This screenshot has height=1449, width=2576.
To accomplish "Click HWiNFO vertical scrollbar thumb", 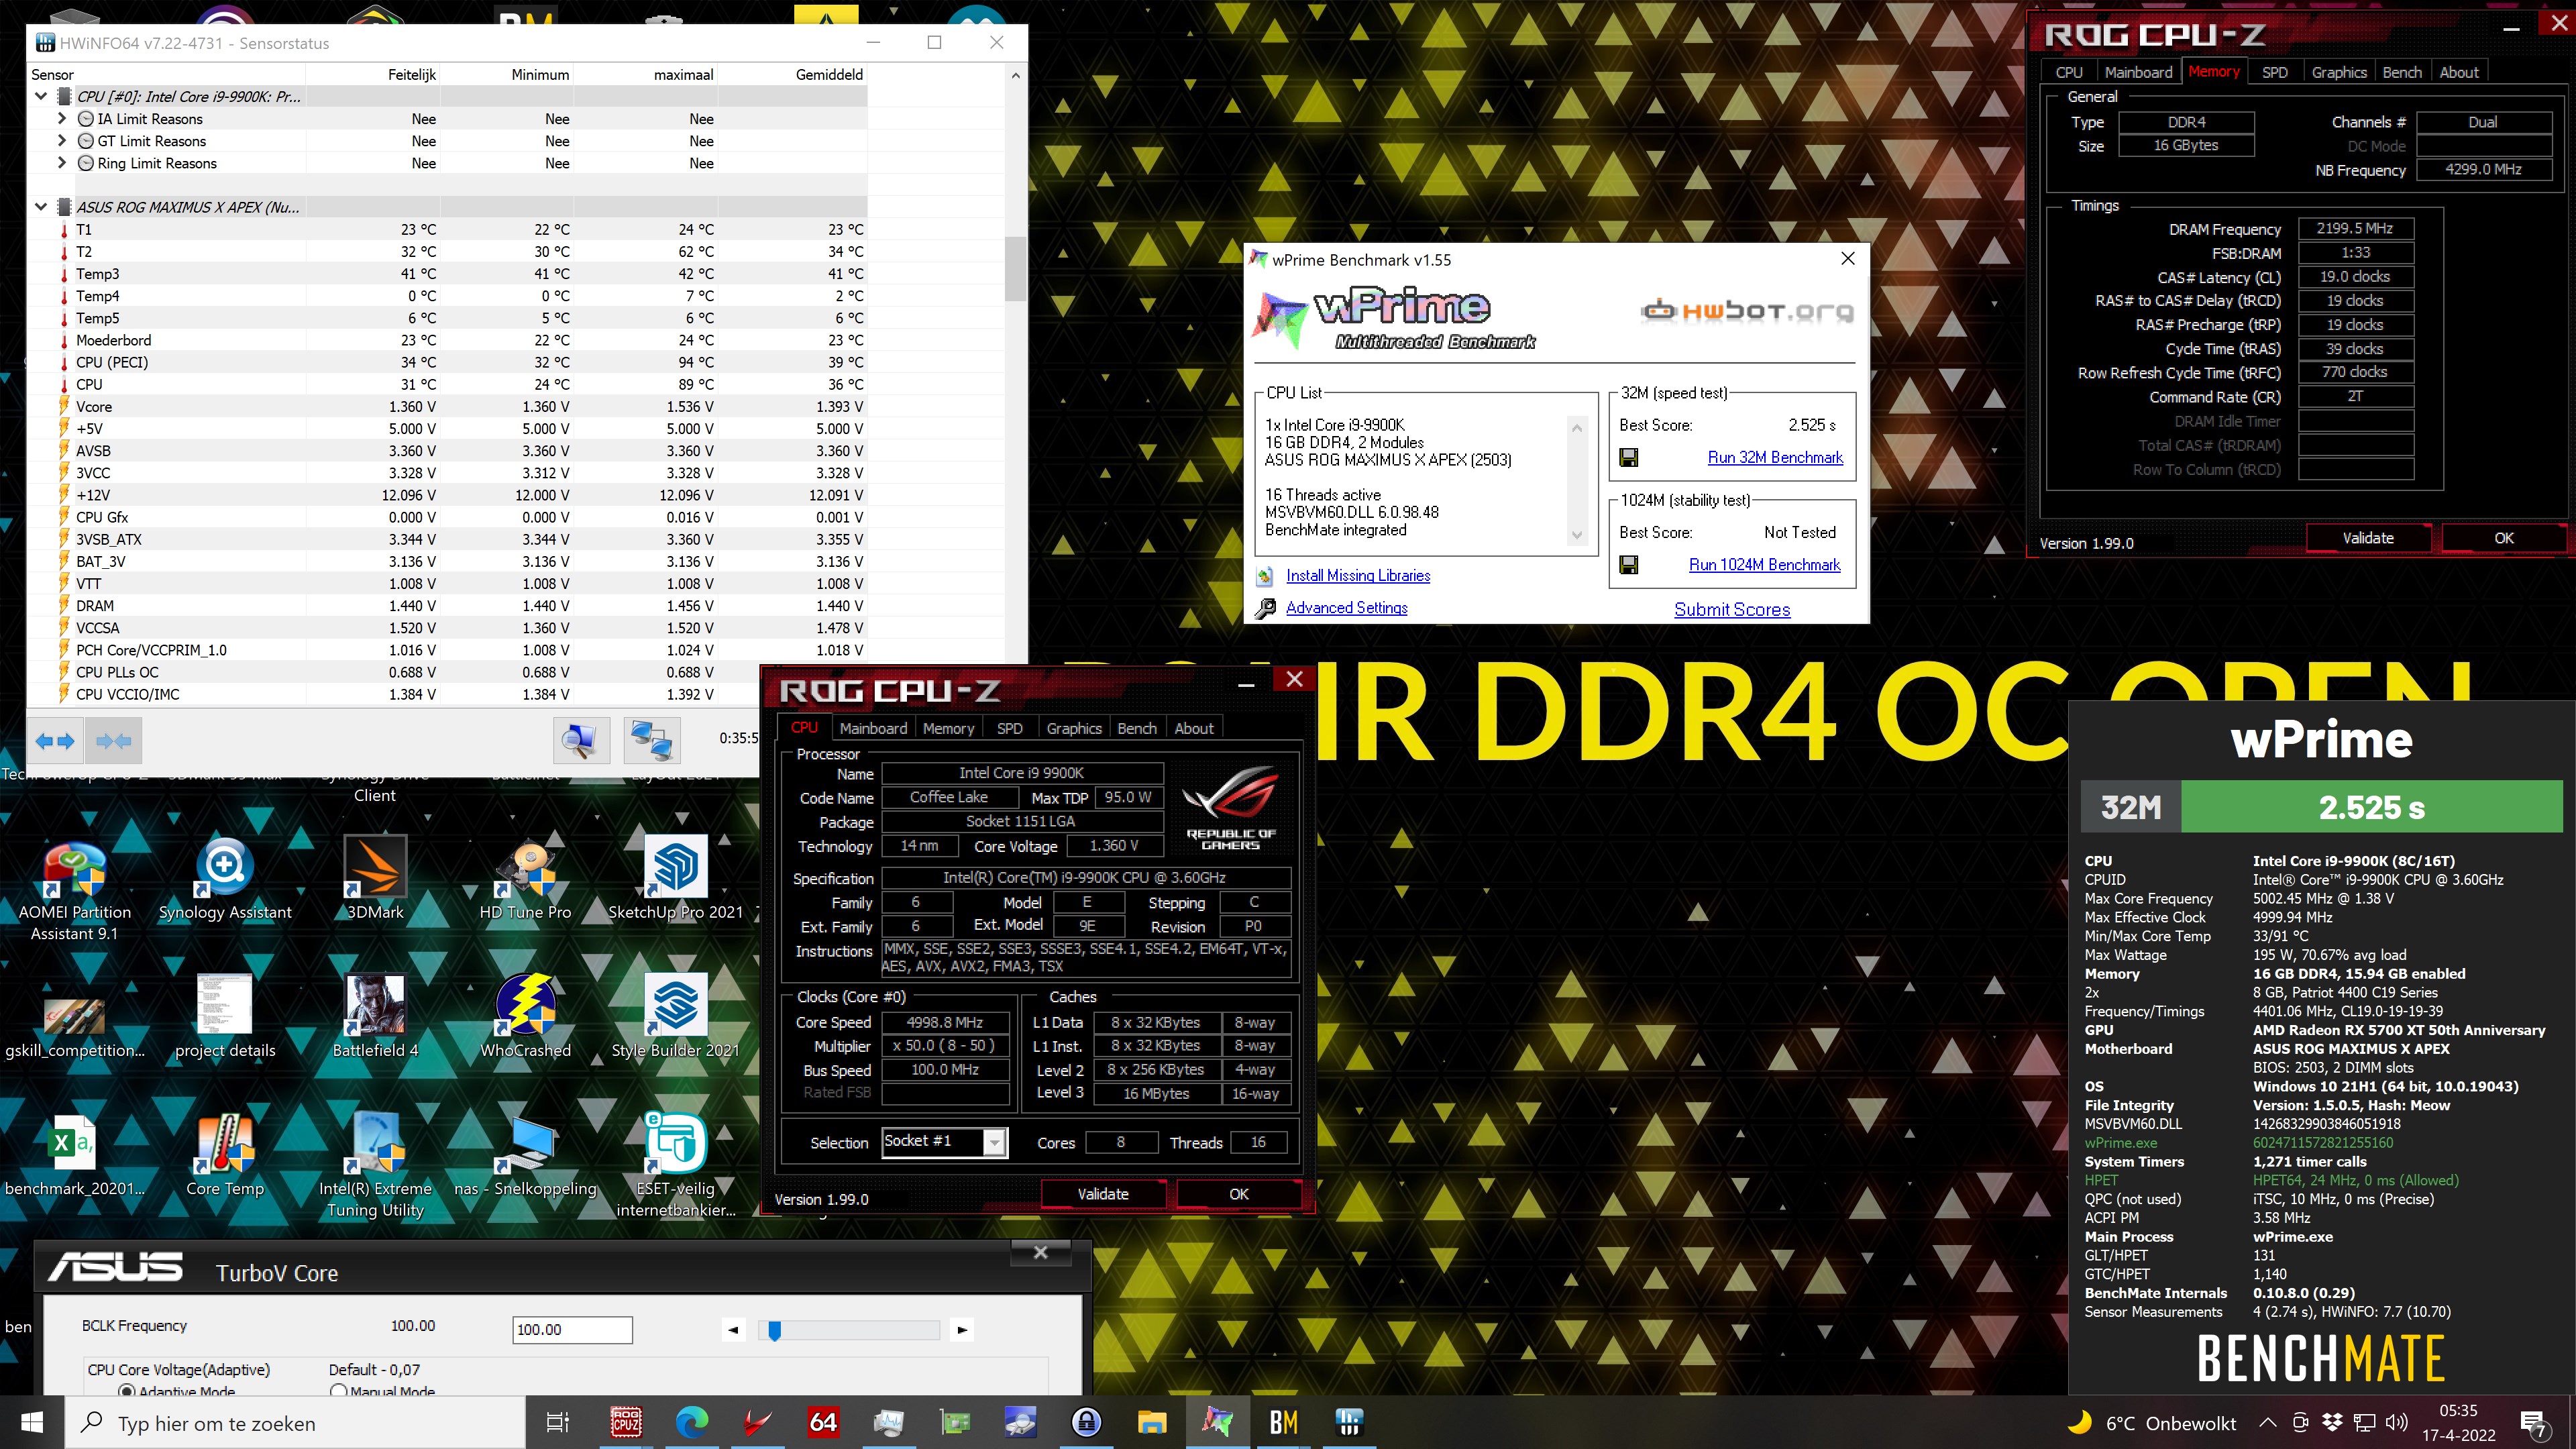I will [x=1015, y=268].
